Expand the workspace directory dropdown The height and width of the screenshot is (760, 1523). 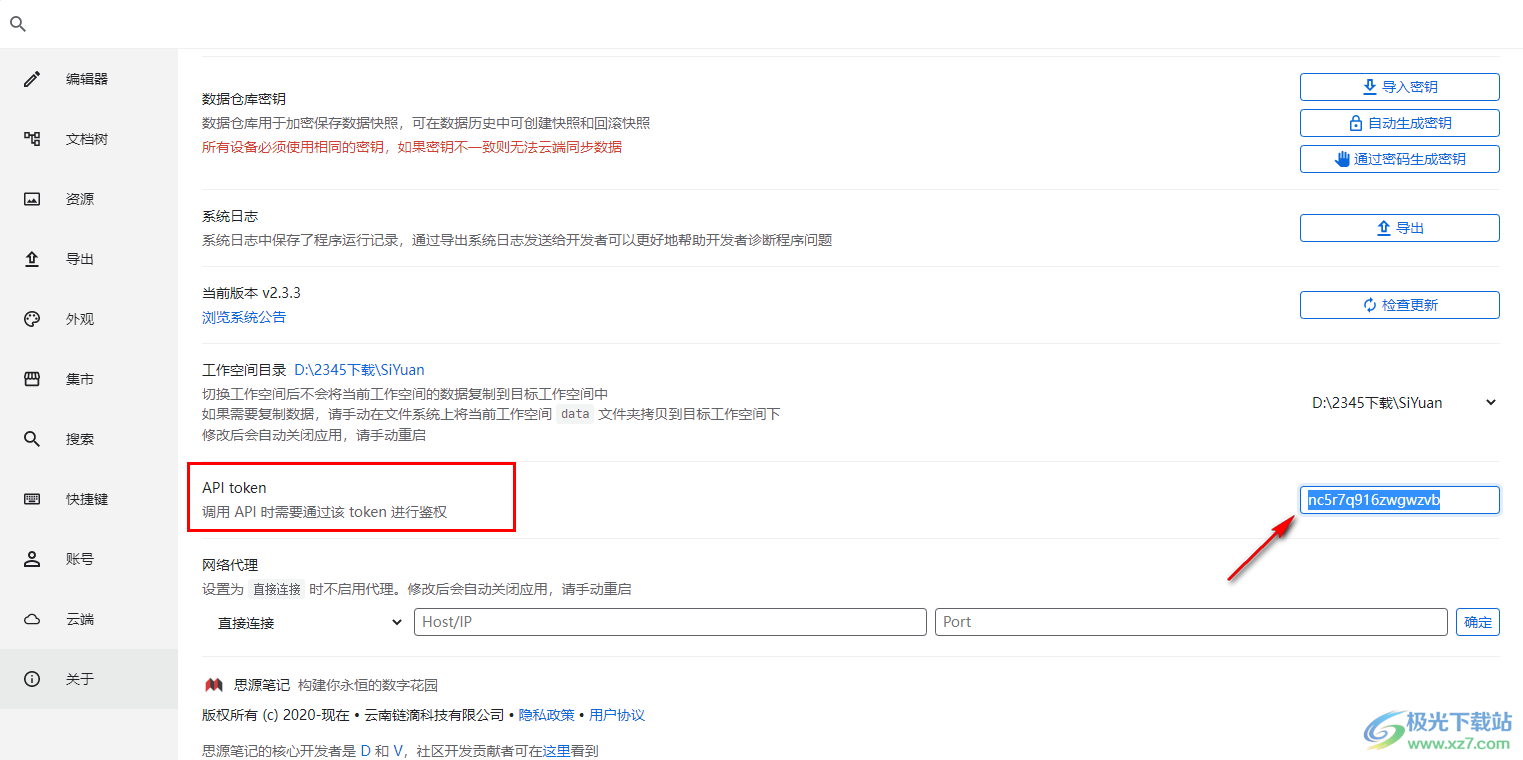(1403, 403)
